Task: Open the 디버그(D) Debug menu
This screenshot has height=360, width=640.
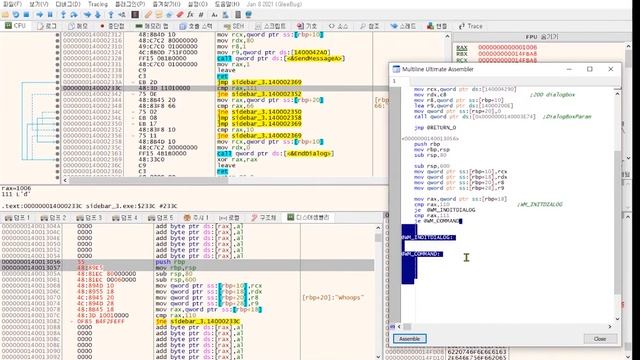Action: (x=68, y=4)
